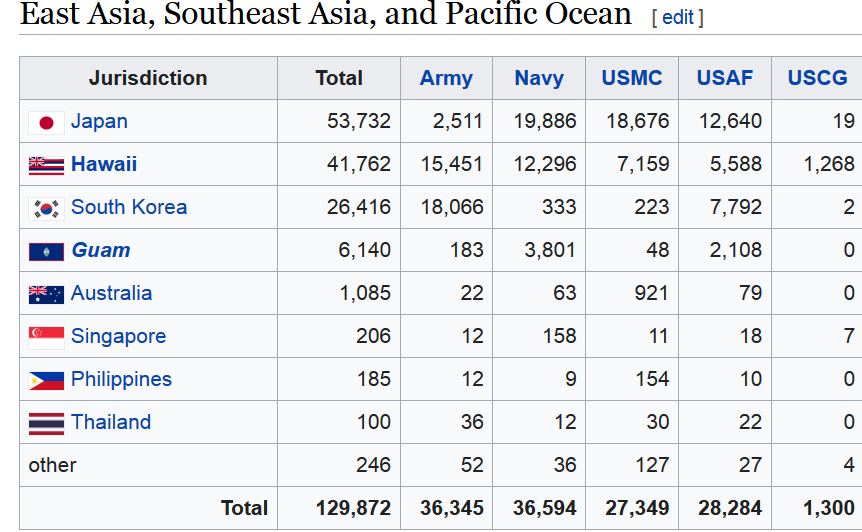
Task: Select Singapore's Navy value 158
Action: tap(560, 336)
